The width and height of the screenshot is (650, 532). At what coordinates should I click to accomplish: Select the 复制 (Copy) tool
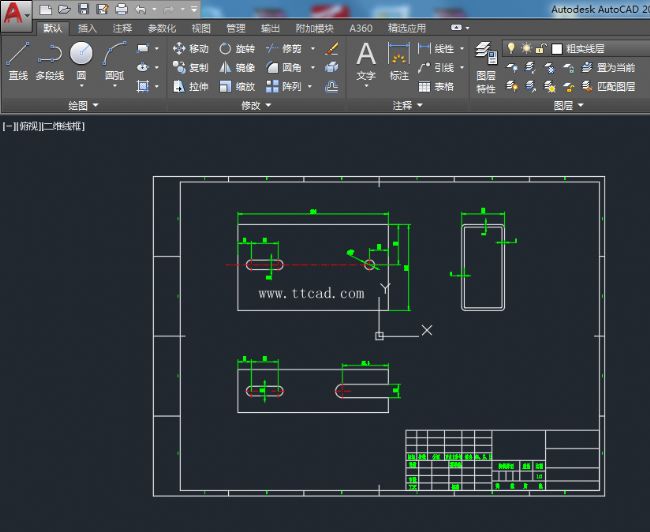[191, 67]
